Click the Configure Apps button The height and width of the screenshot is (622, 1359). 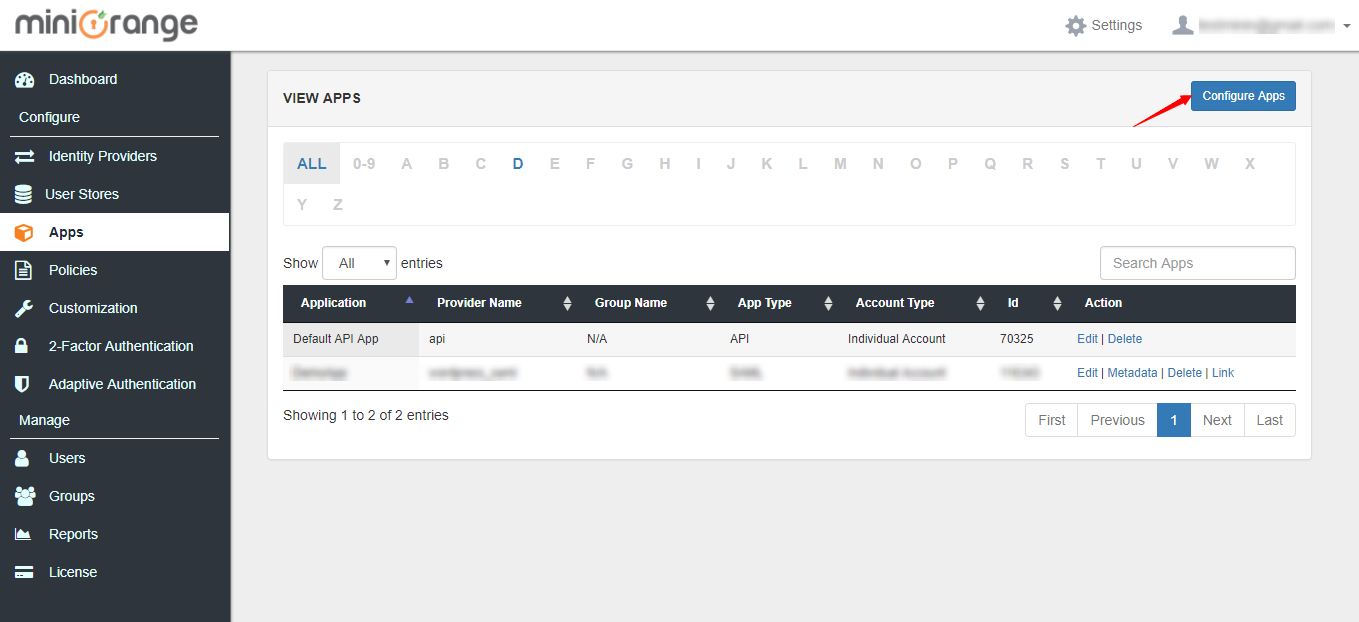point(1243,95)
